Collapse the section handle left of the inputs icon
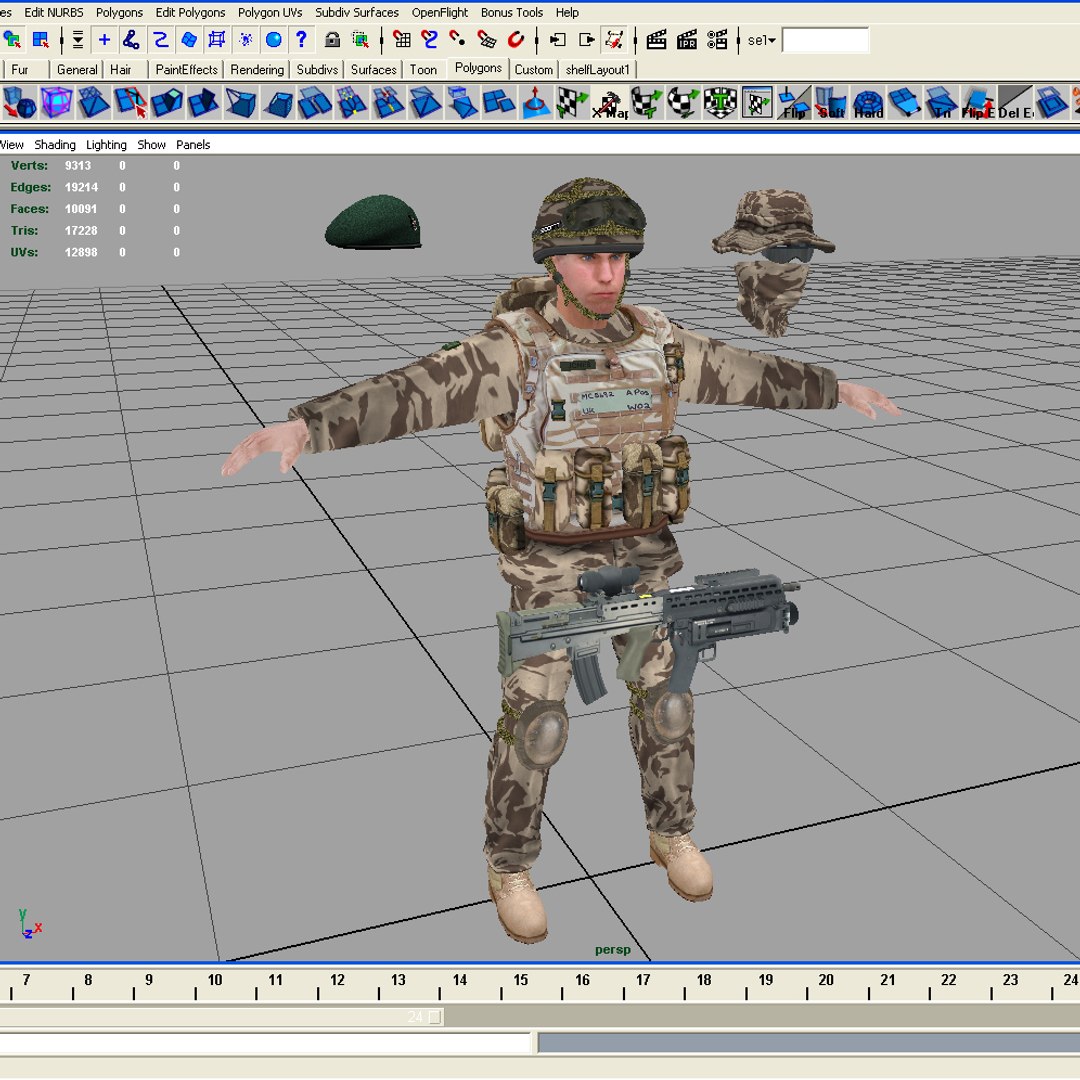The height and width of the screenshot is (1080, 1080). click(537, 40)
